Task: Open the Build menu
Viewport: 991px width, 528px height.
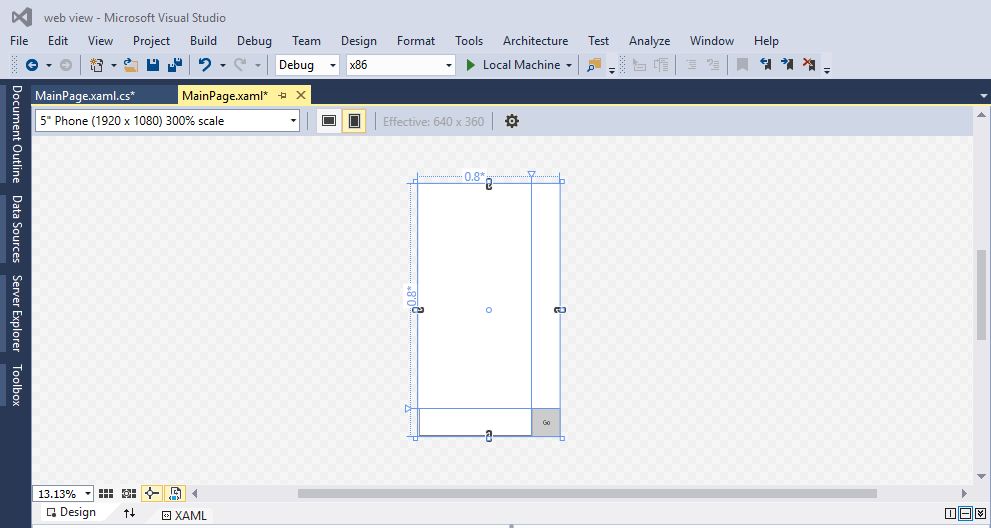Action: coord(204,40)
